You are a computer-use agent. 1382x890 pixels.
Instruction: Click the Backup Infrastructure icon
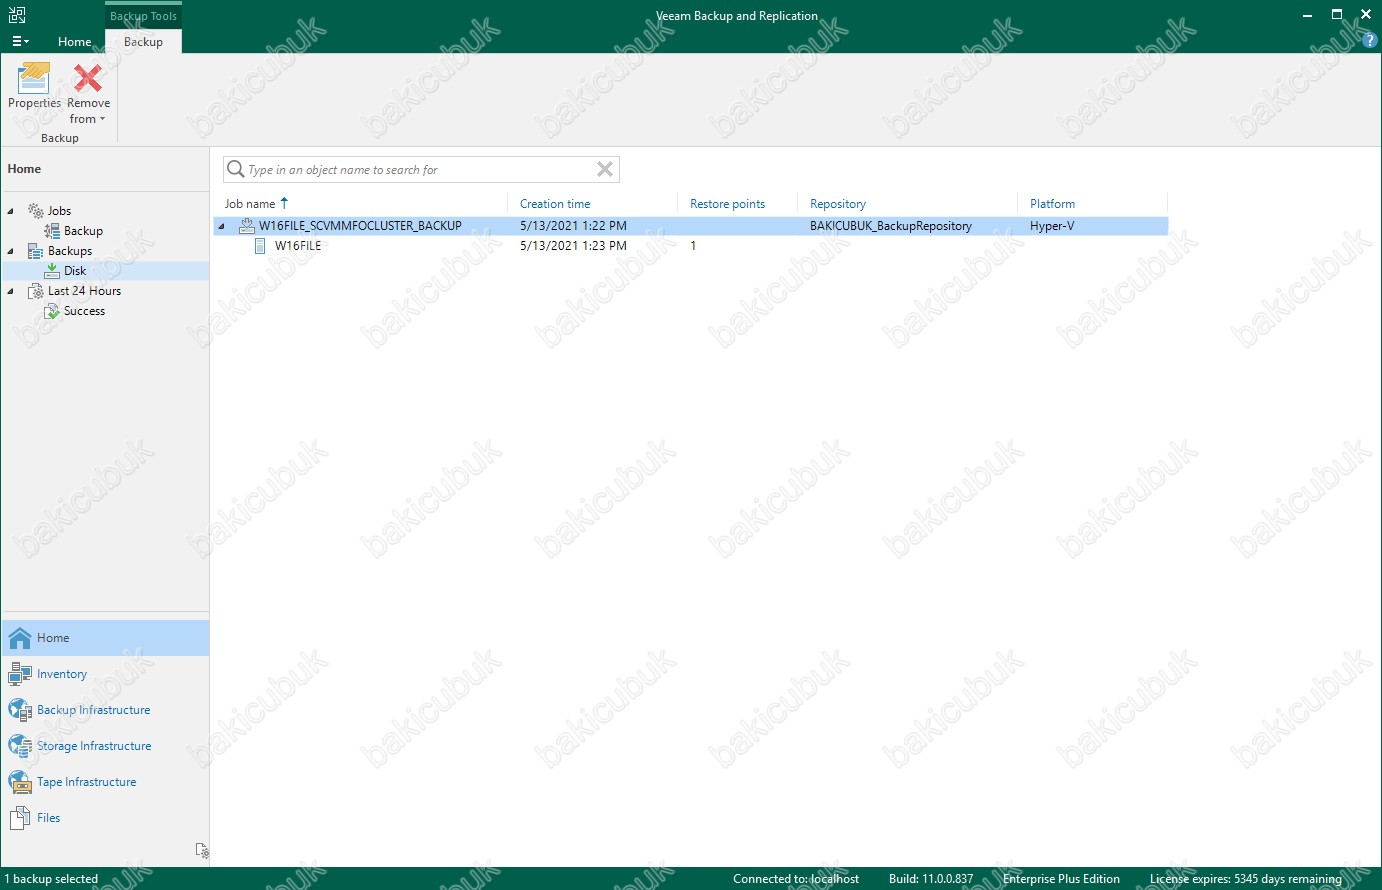click(x=19, y=710)
